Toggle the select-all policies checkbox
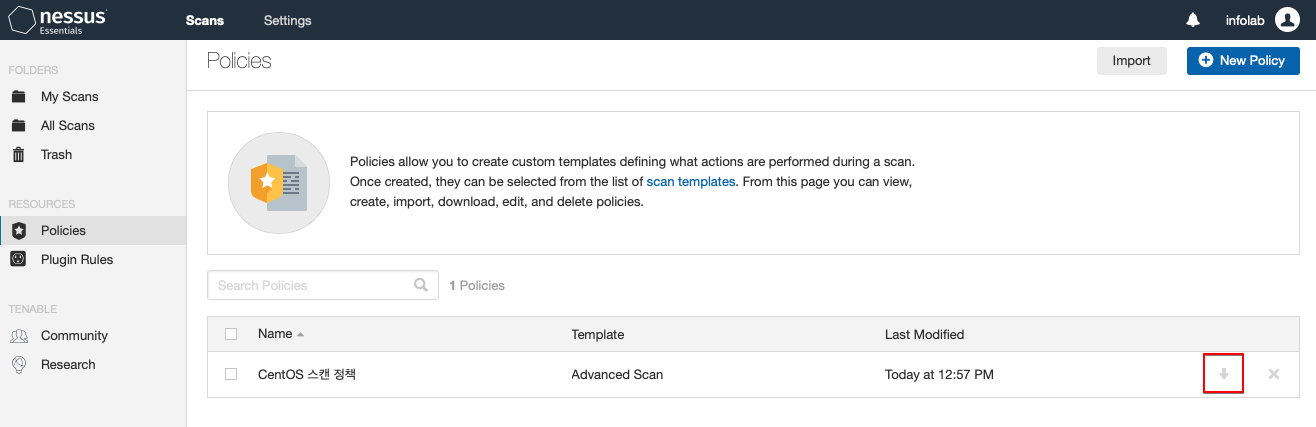This screenshot has width=1316, height=427. point(231,334)
